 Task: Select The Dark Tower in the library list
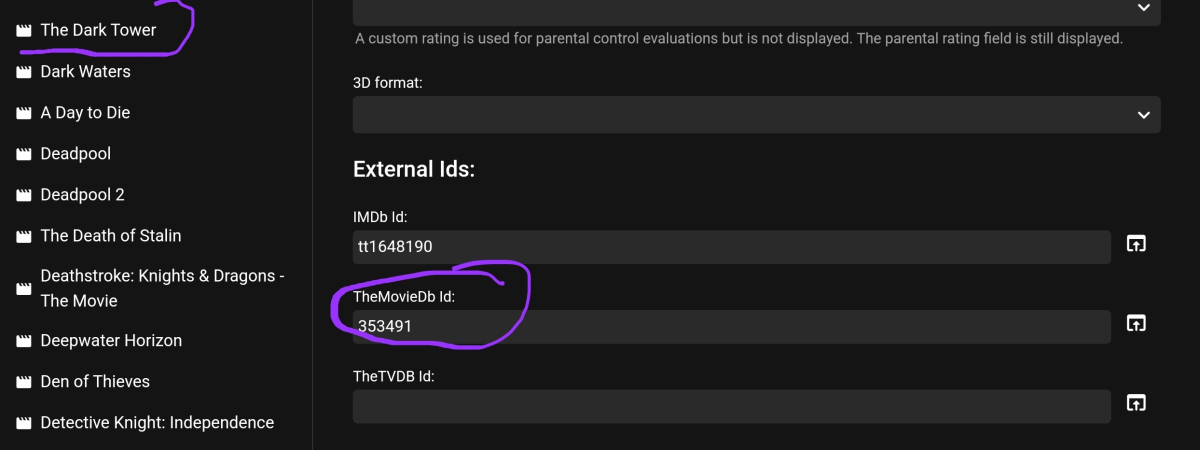coord(98,30)
